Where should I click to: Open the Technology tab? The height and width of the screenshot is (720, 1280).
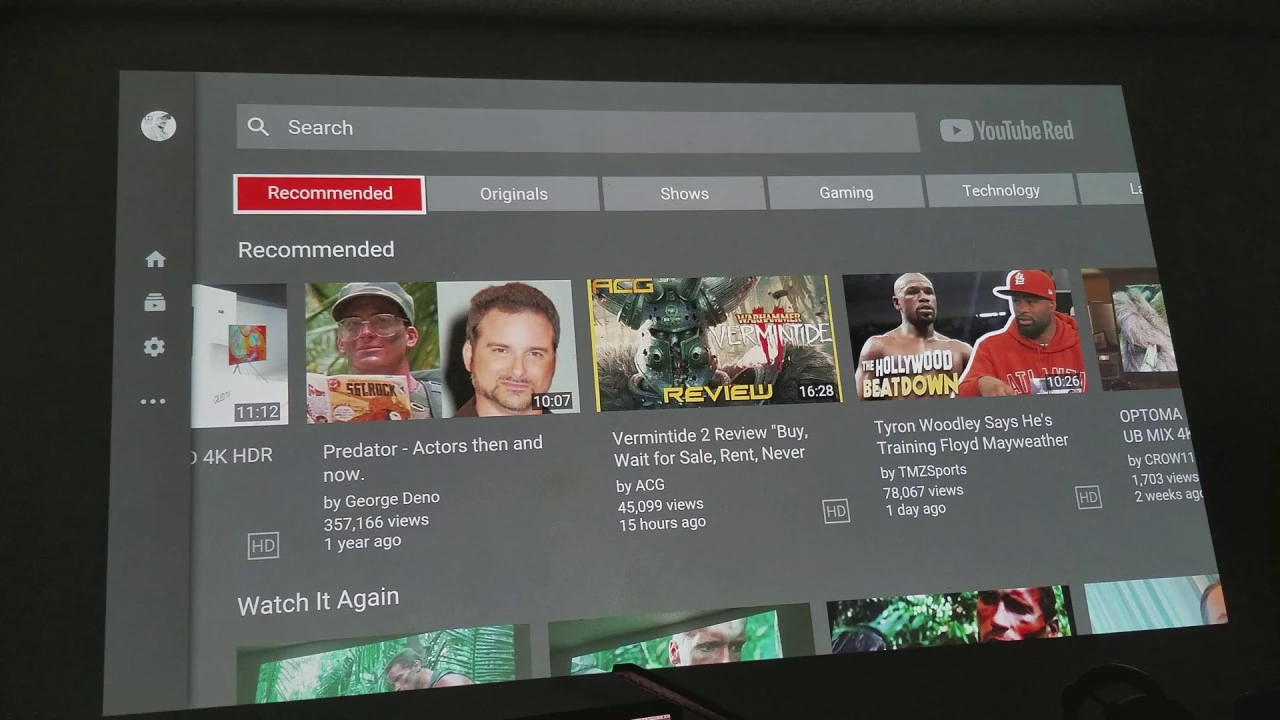pyautogui.click(x=1001, y=190)
